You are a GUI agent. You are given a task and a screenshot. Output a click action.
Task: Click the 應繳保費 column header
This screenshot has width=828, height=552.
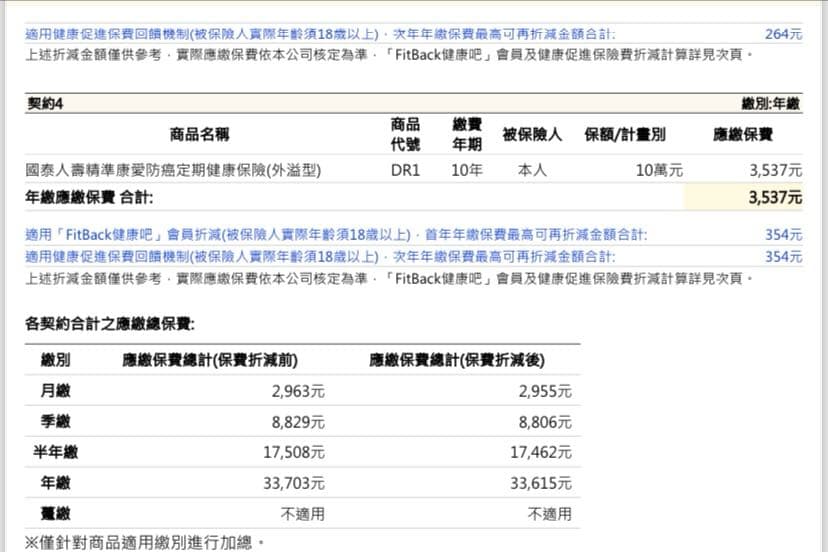[x=742, y=134]
